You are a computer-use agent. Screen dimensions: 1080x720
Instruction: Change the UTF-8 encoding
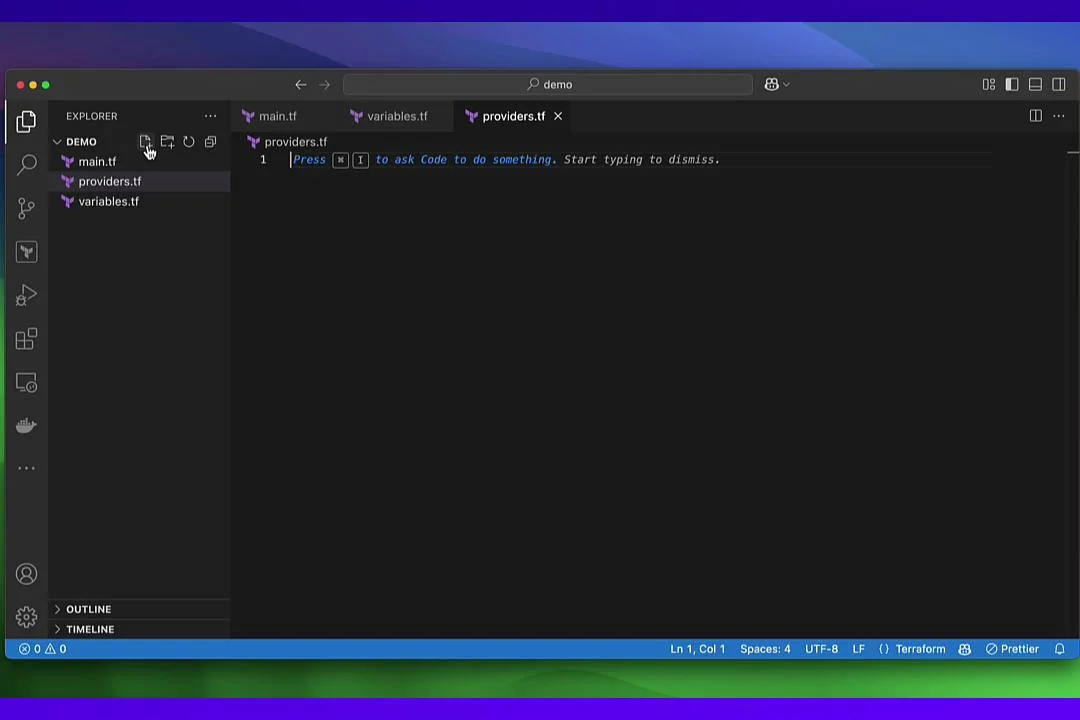[x=822, y=649]
